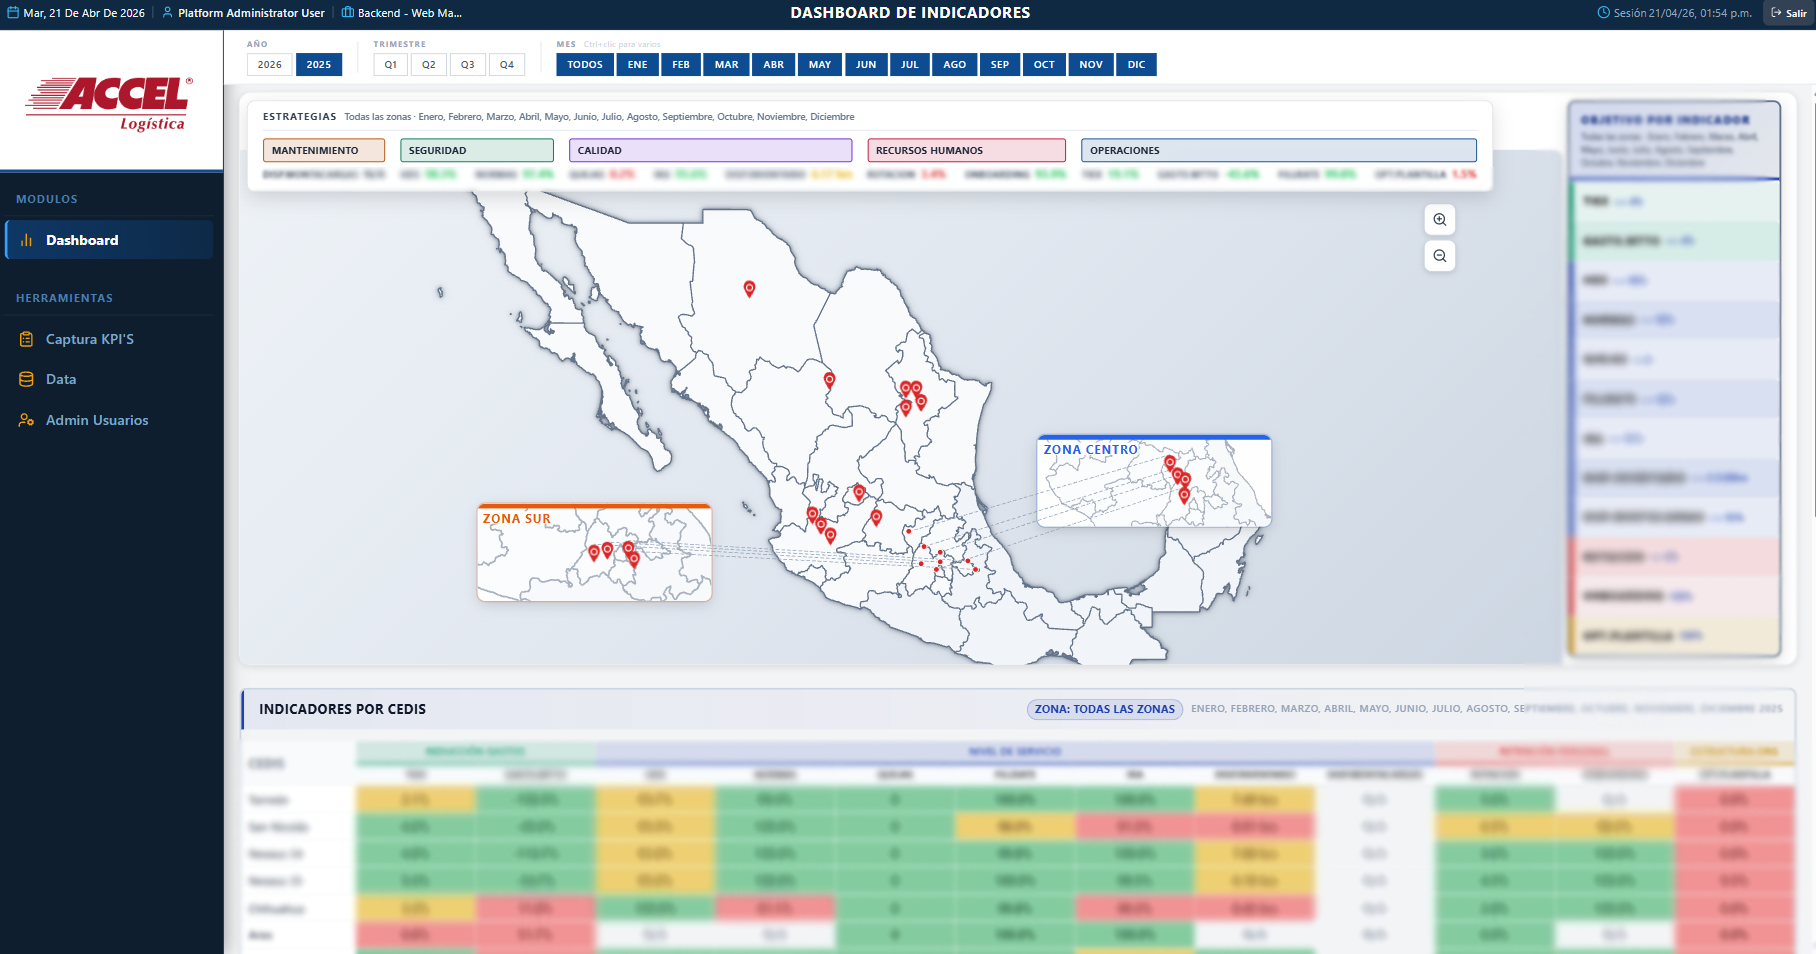Click the ZONA SUR map inset
This screenshot has height=954, width=1816.
pos(594,553)
